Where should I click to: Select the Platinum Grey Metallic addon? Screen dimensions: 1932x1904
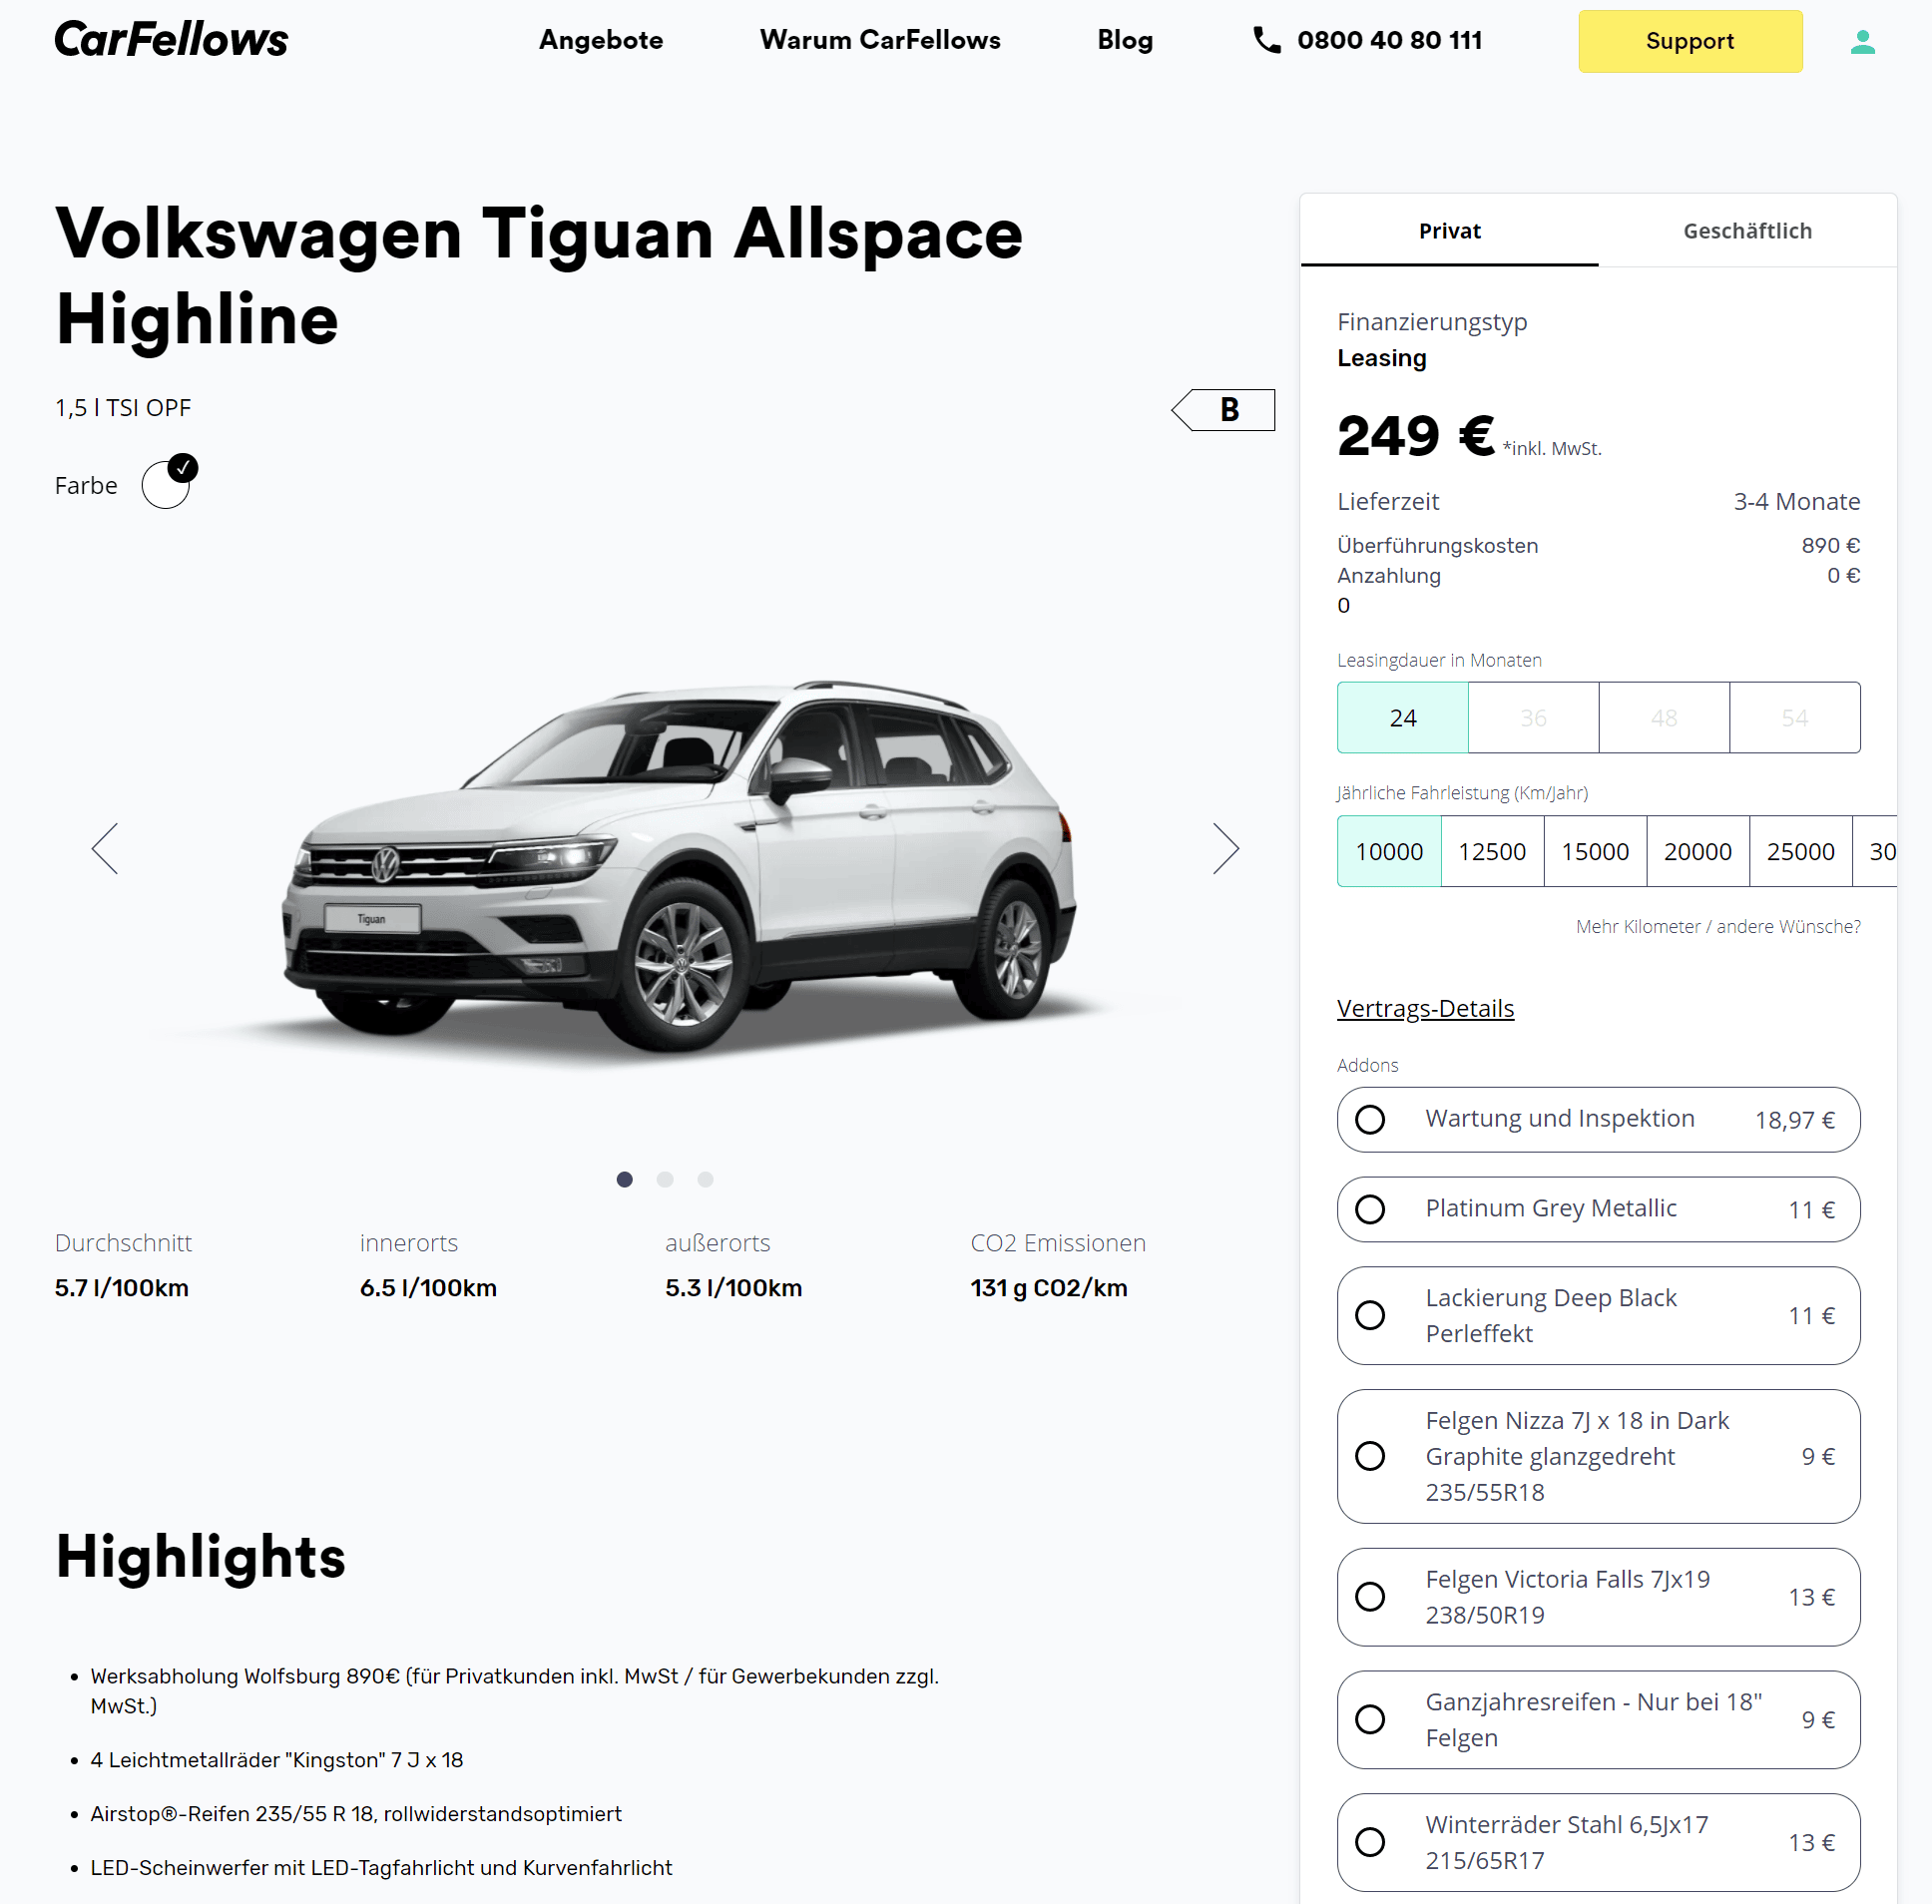(x=1598, y=1209)
